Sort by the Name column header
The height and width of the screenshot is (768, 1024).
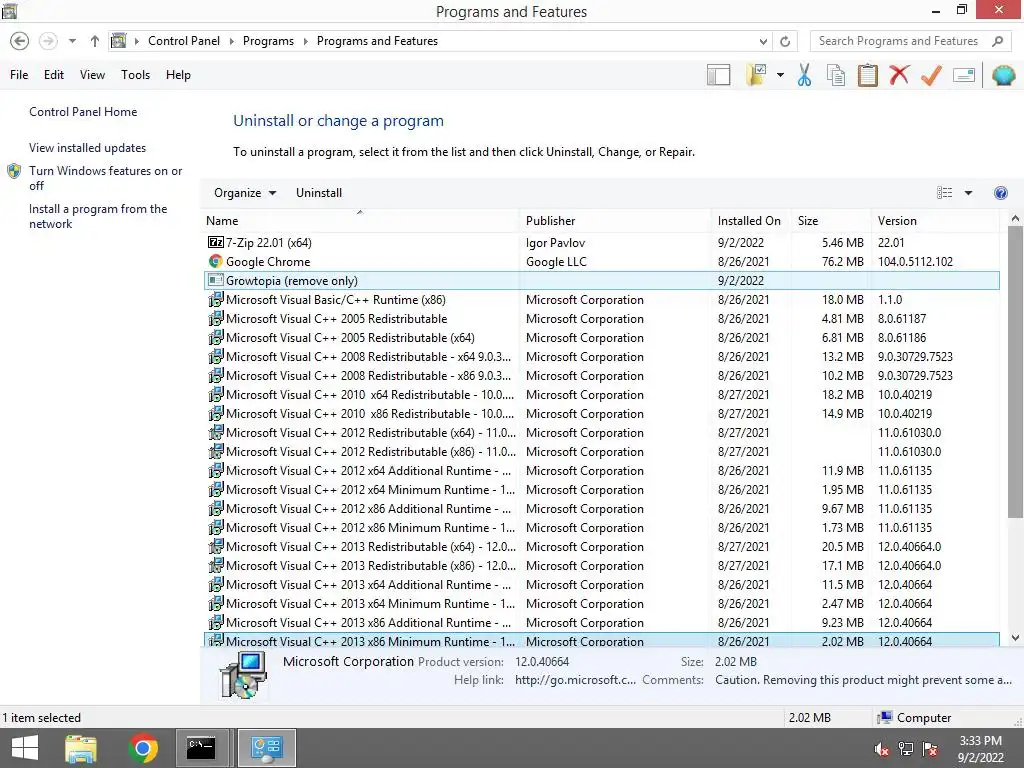[x=360, y=221]
